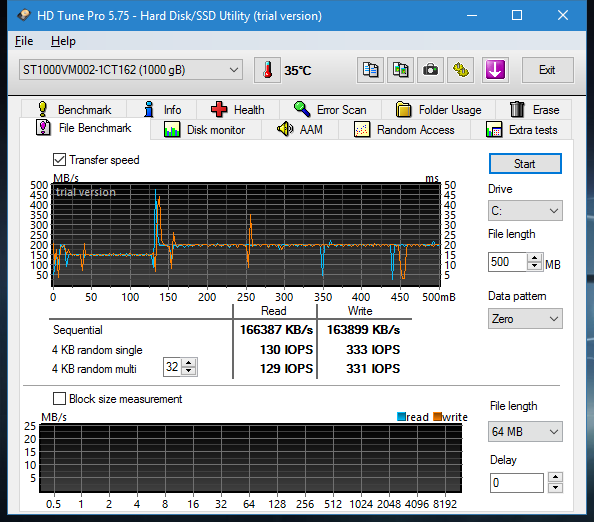Save screenshot using the camera icon
Viewport: 594px width, 522px height.
(x=430, y=70)
